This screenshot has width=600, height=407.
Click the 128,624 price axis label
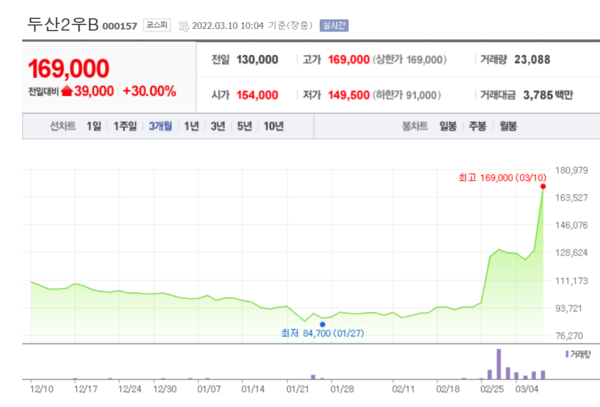tap(571, 252)
